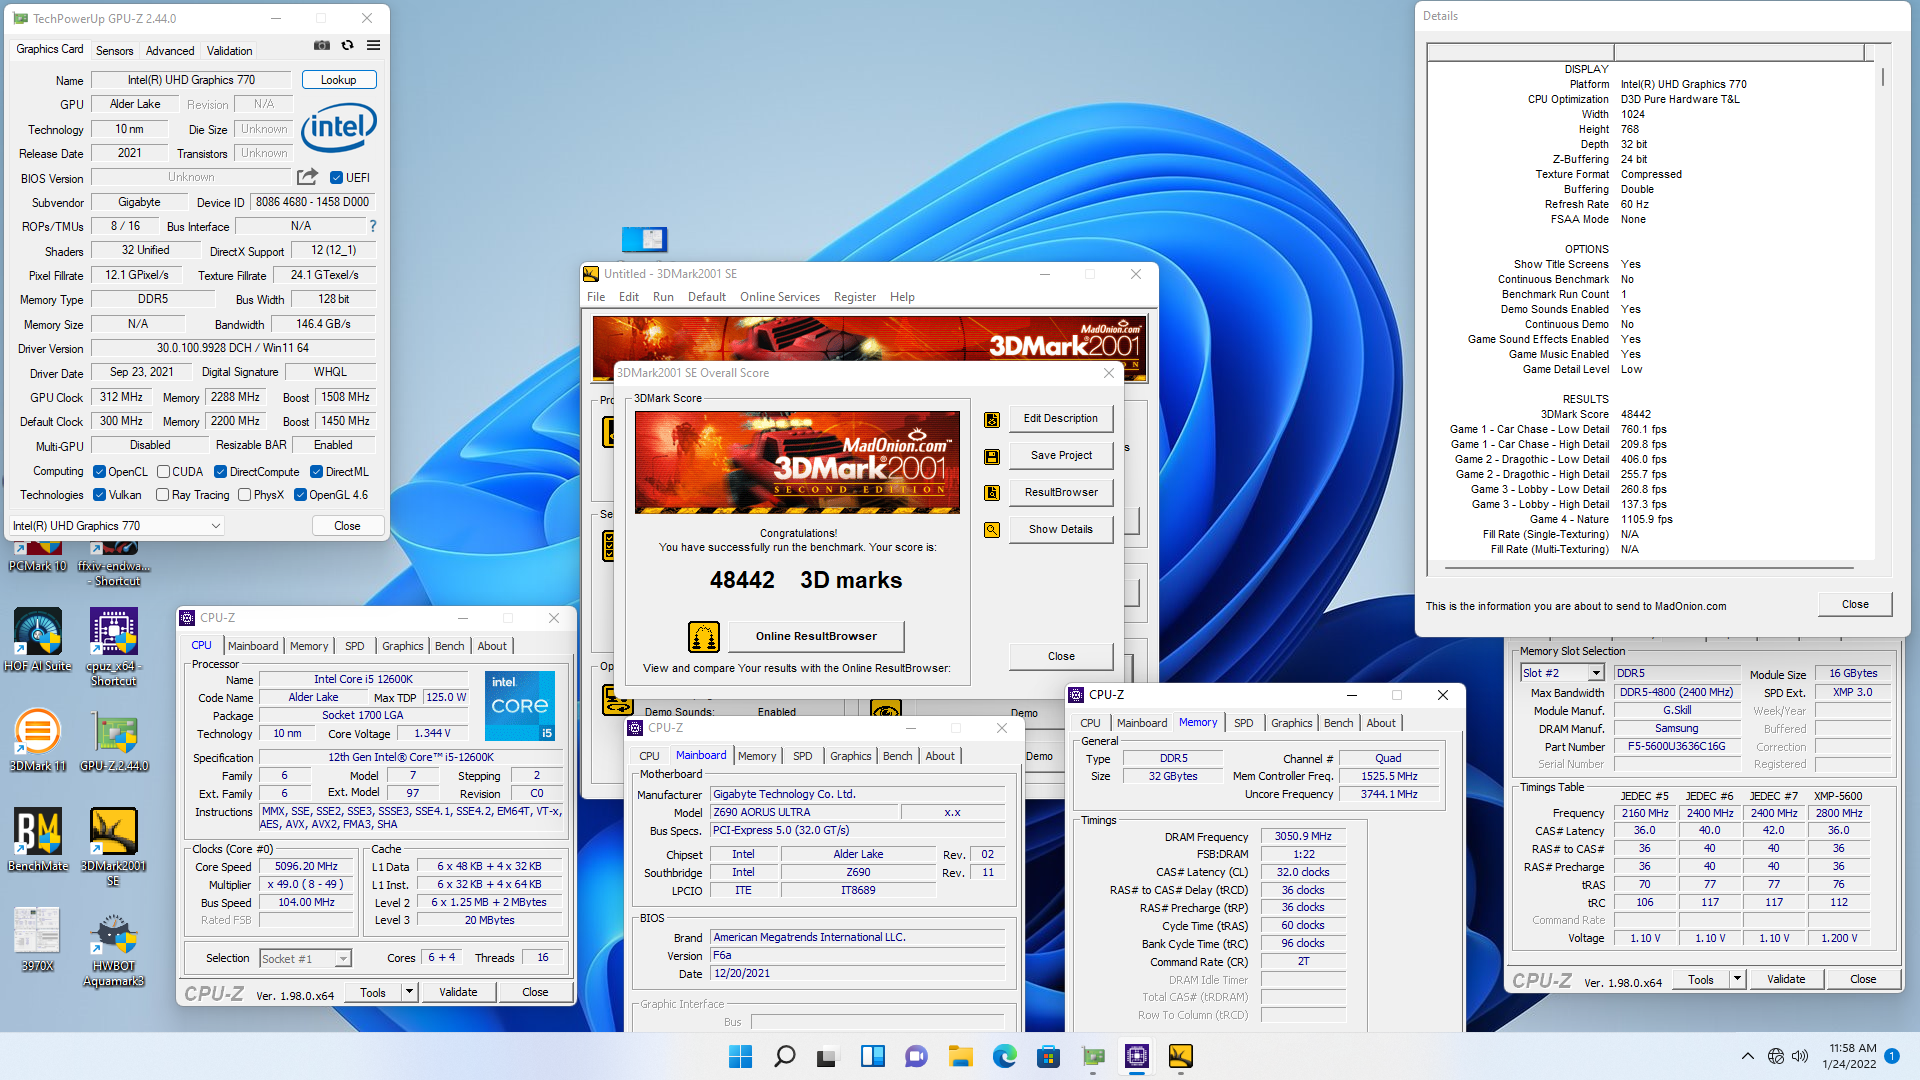Click the Online ResultBrowser yellow icon

pos(704,636)
